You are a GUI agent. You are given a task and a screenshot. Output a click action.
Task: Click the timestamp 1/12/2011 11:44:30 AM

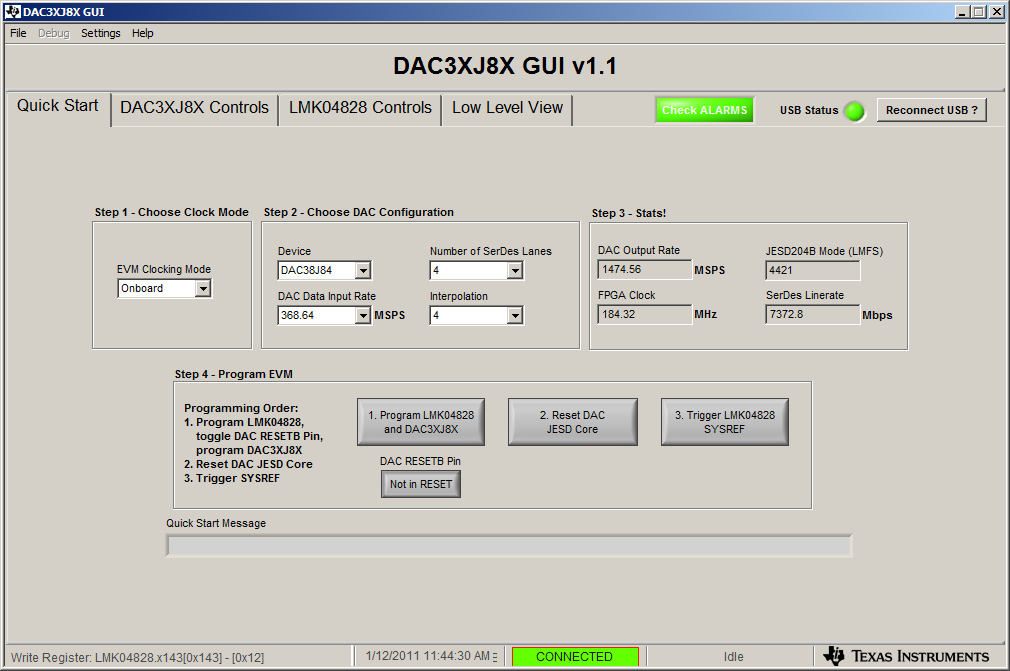pos(428,656)
